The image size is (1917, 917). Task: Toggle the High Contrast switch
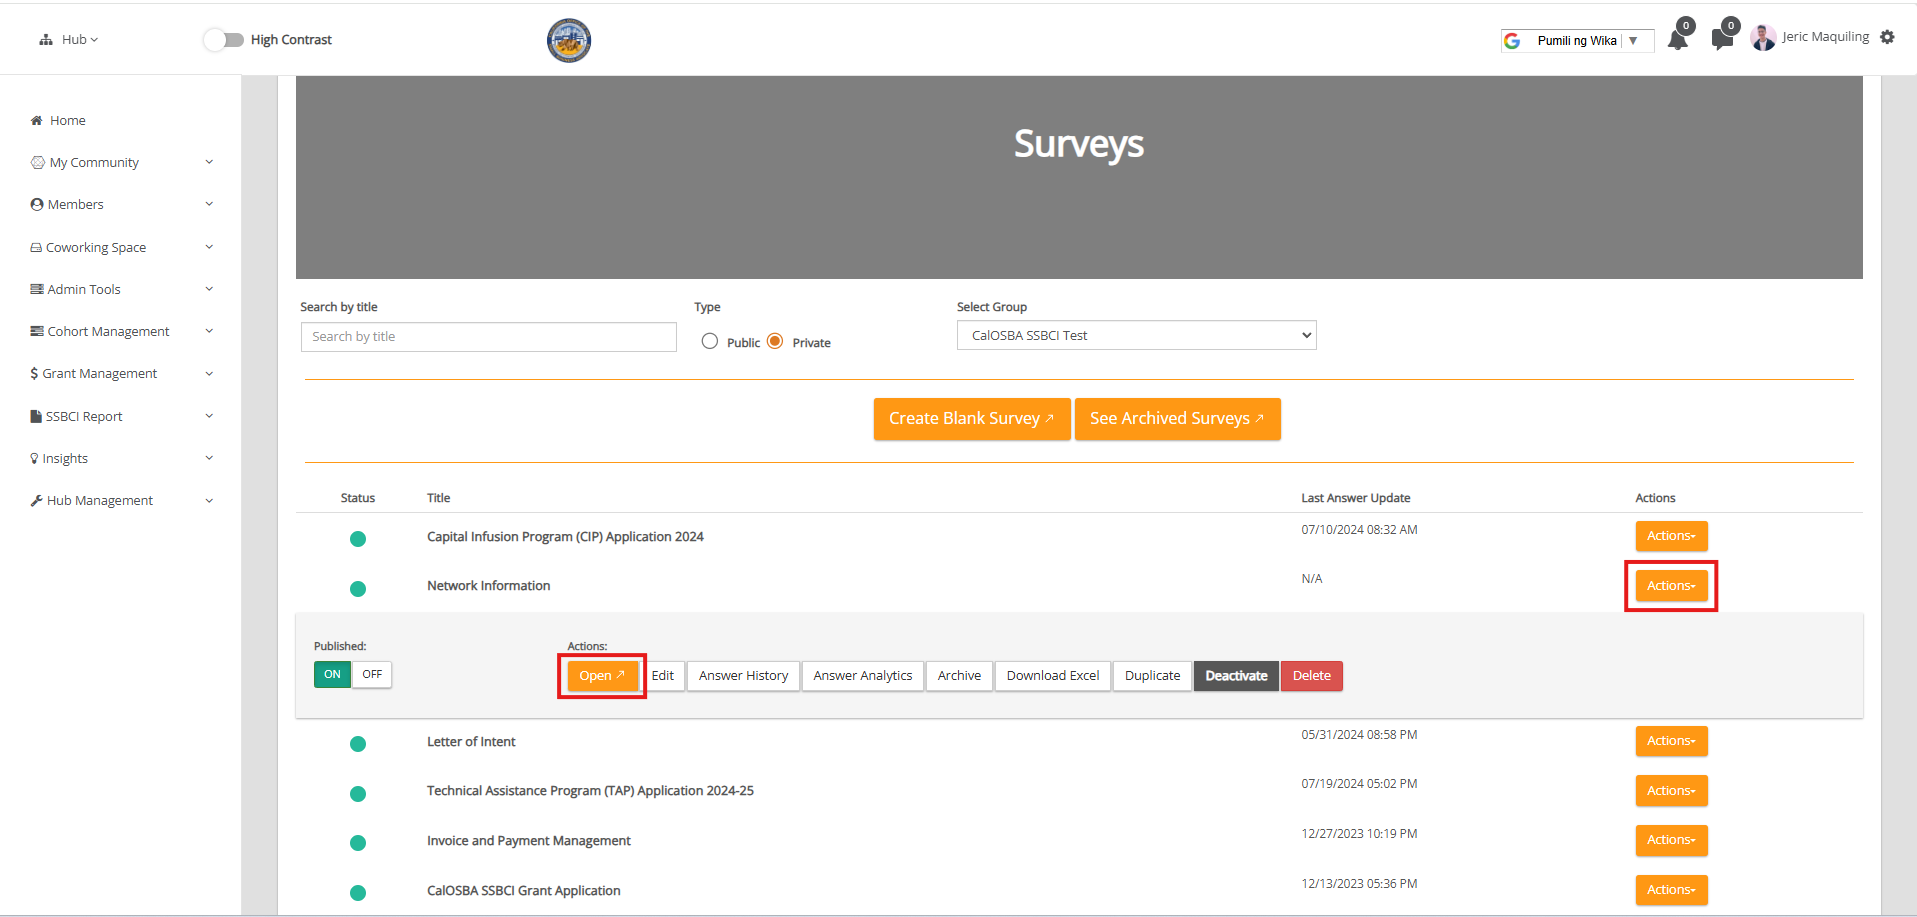[223, 40]
